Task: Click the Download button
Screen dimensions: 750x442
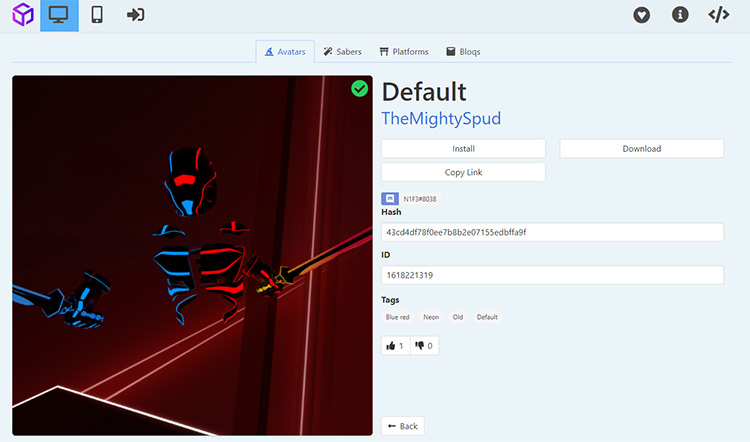Action: [641, 149]
